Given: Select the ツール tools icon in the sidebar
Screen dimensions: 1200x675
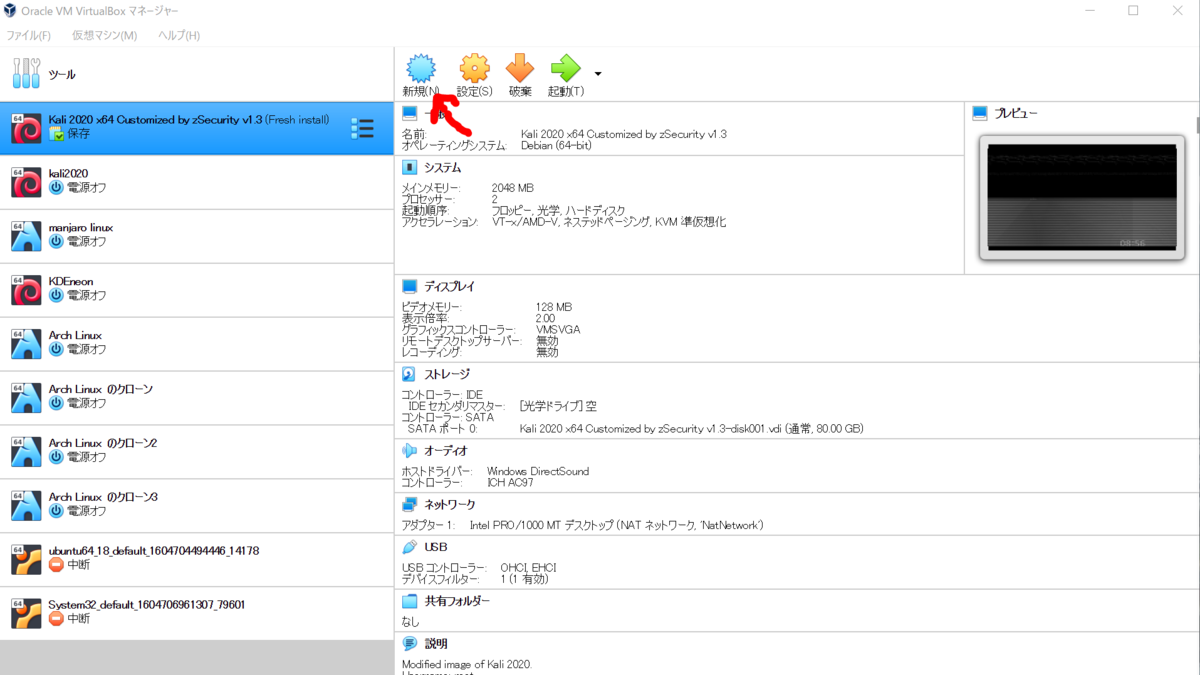Looking at the screenshot, I should (24, 73).
